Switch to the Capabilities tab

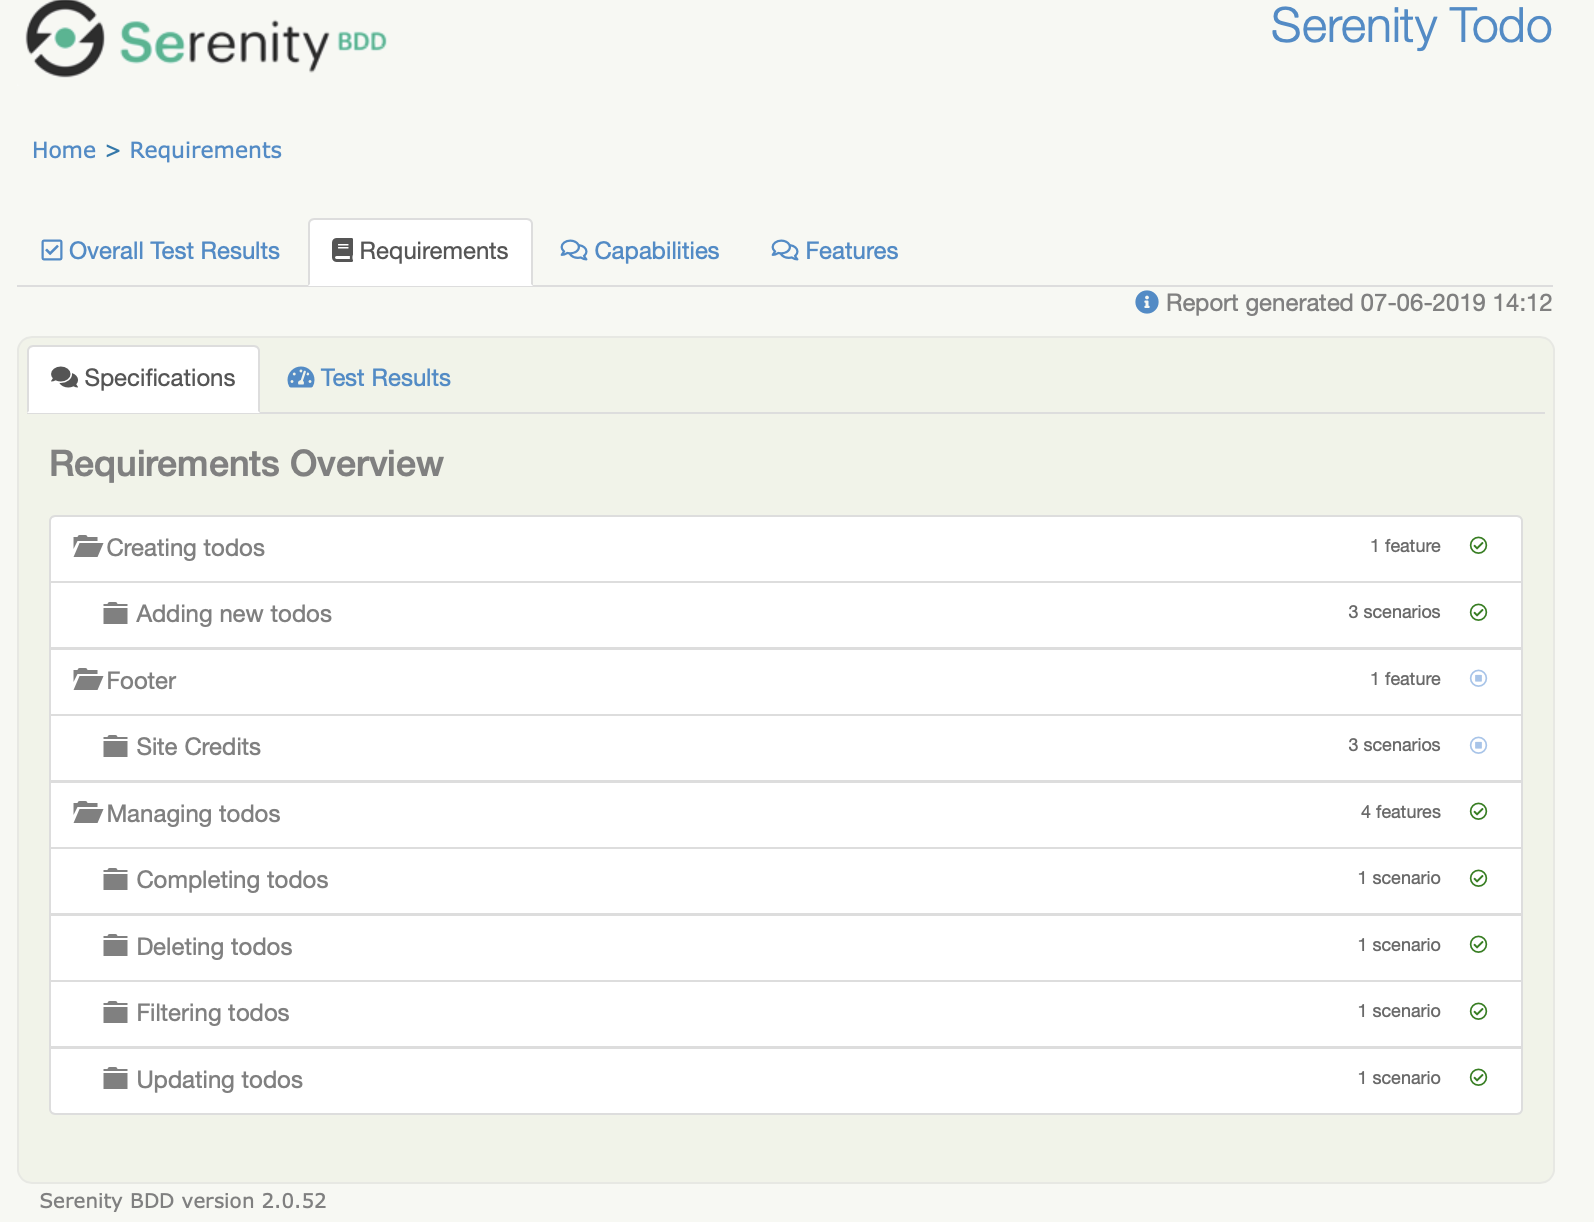640,251
